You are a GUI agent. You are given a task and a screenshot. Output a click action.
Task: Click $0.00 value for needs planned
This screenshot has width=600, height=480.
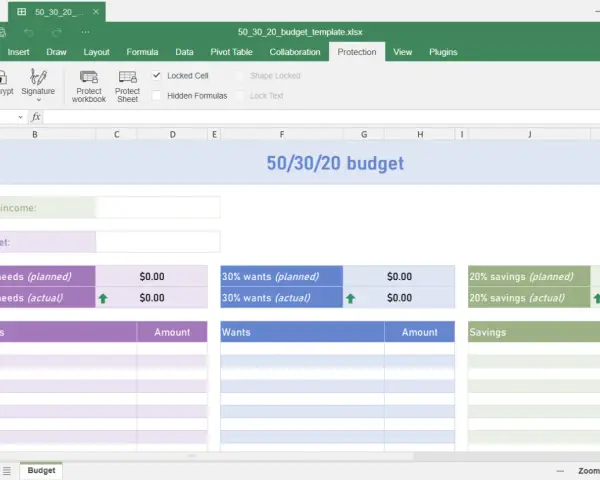pos(152,276)
